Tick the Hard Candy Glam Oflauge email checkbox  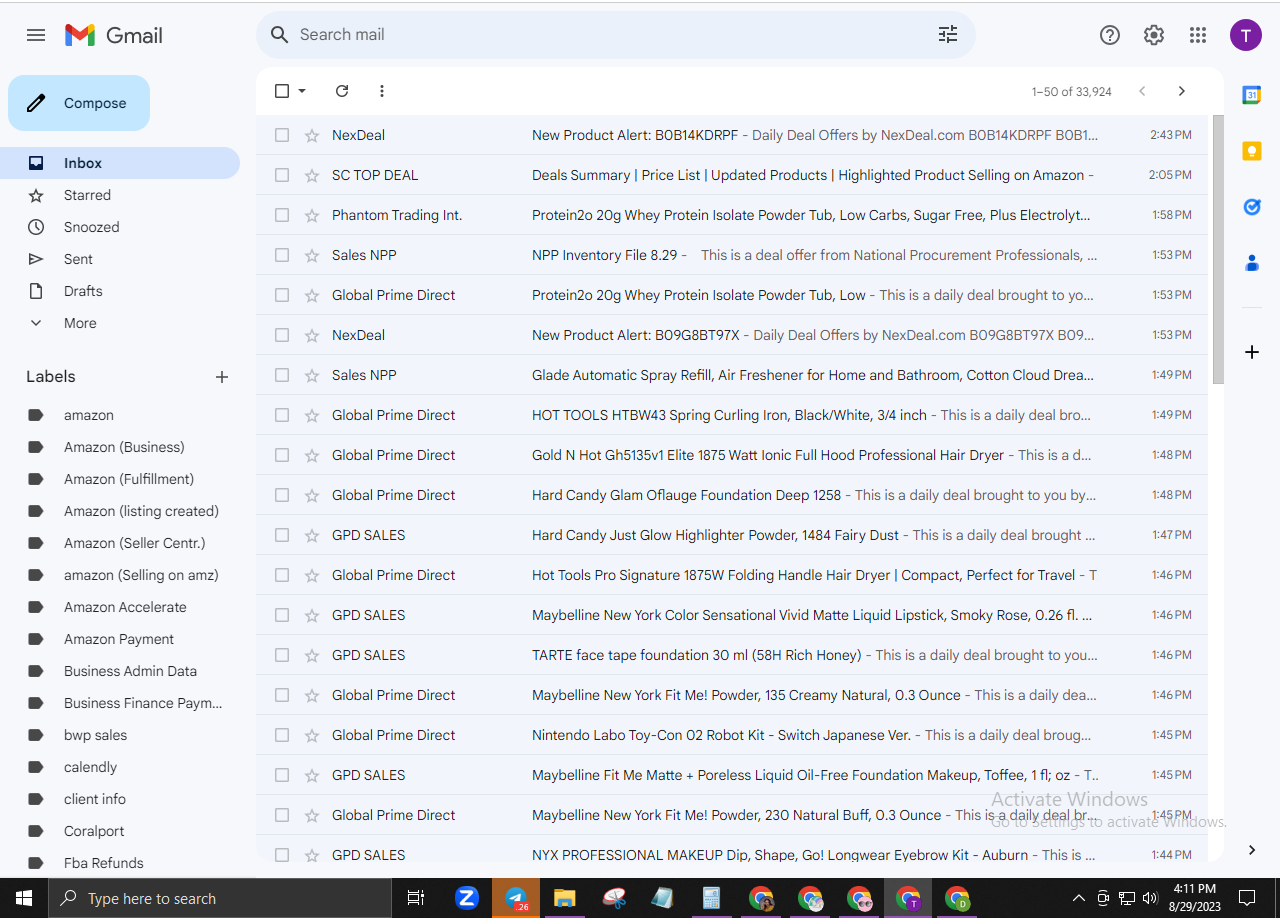pos(282,495)
